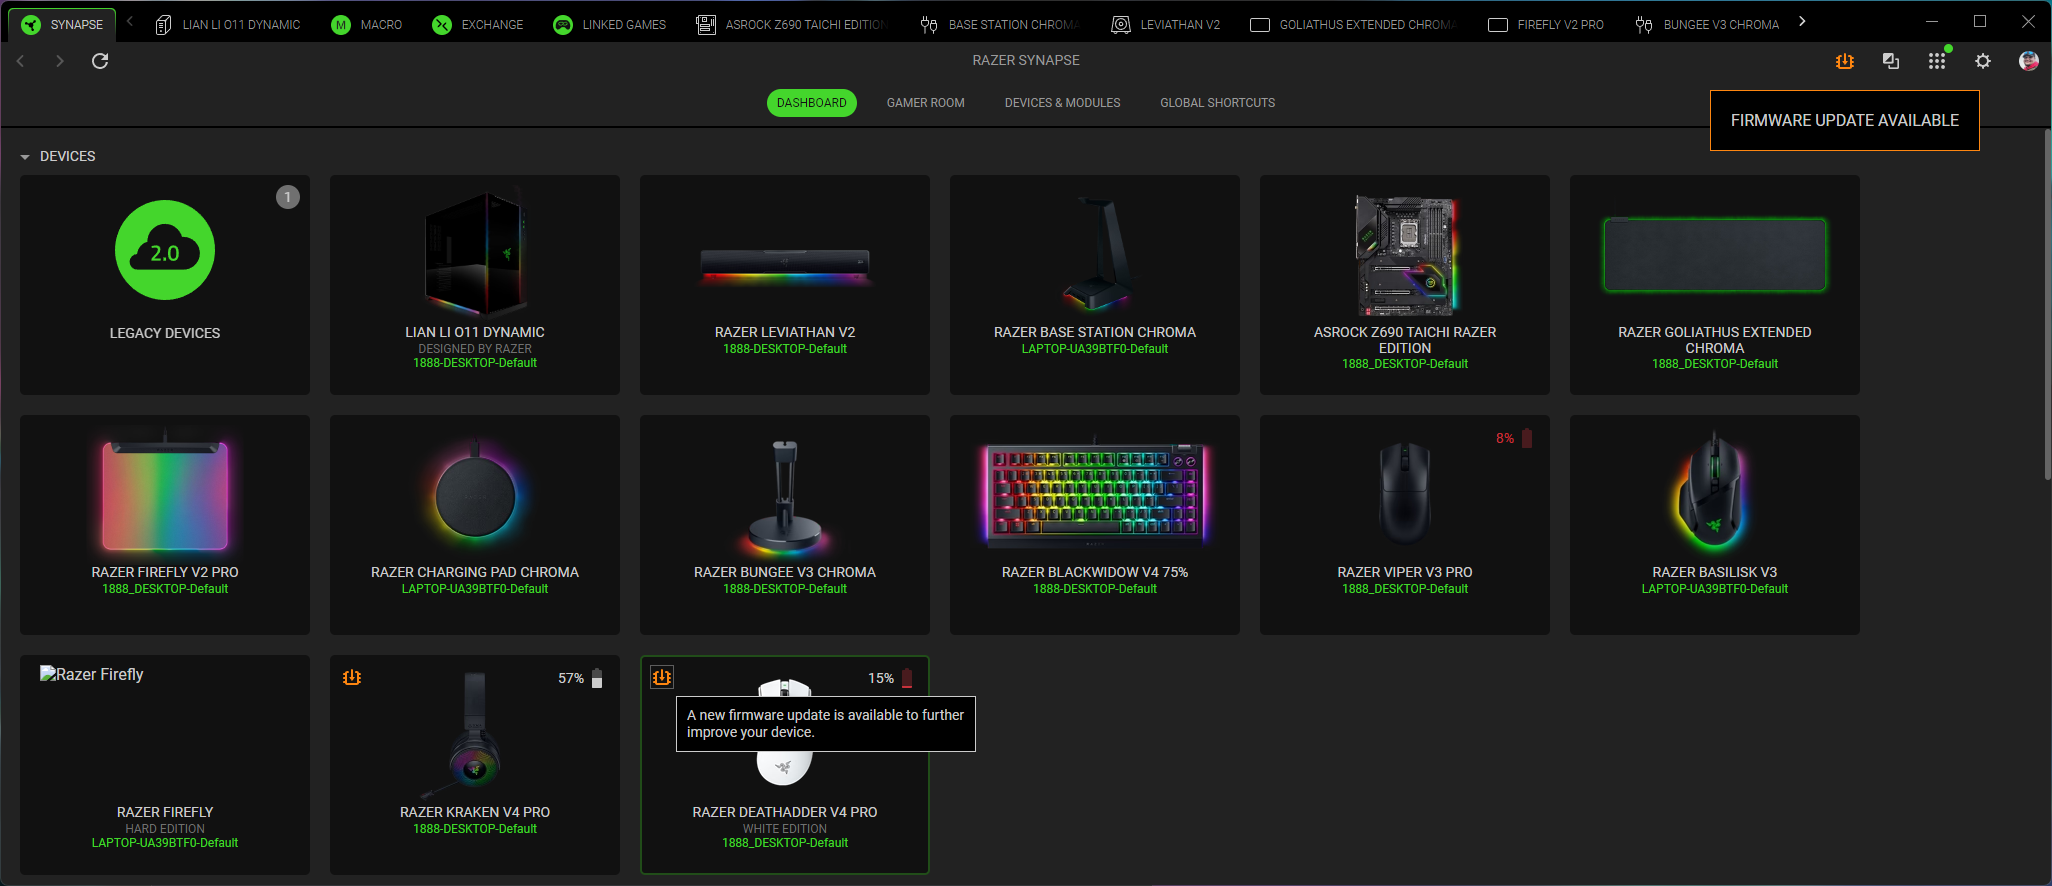Open the ASRock Z690 Taichi Edition tab
The height and width of the screenshot is (886, 2052).
791,24
